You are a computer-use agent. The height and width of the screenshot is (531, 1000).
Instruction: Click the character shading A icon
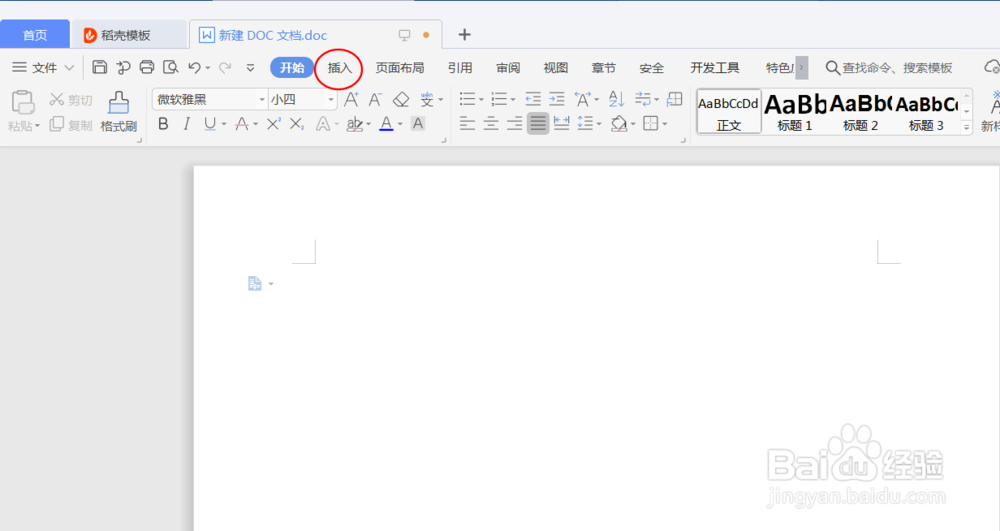pos(418,124)
